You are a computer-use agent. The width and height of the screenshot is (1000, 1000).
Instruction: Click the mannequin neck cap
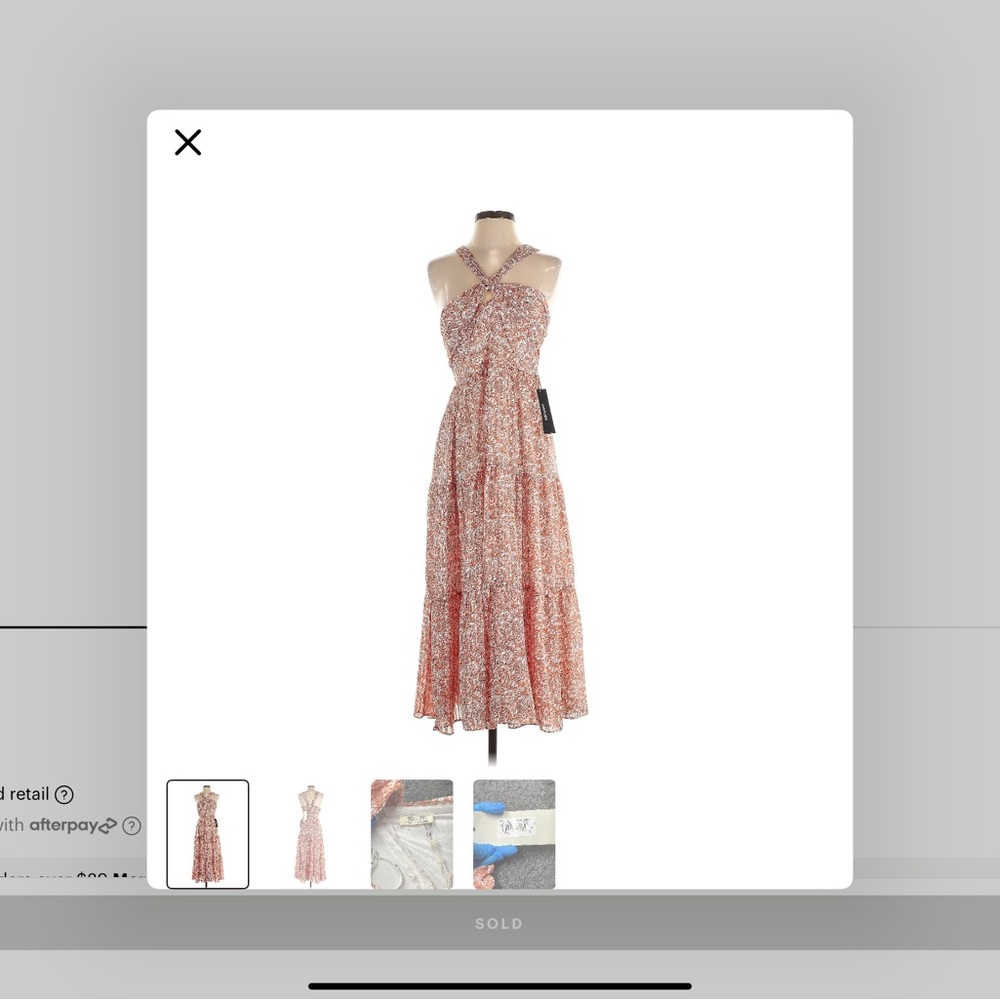494,215
